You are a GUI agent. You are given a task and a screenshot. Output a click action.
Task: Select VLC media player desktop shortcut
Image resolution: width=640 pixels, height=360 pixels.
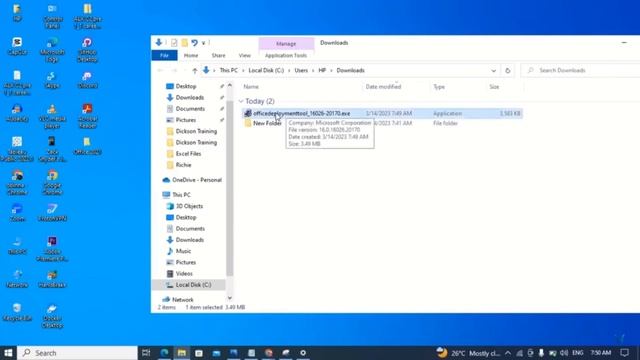point(52,116)
